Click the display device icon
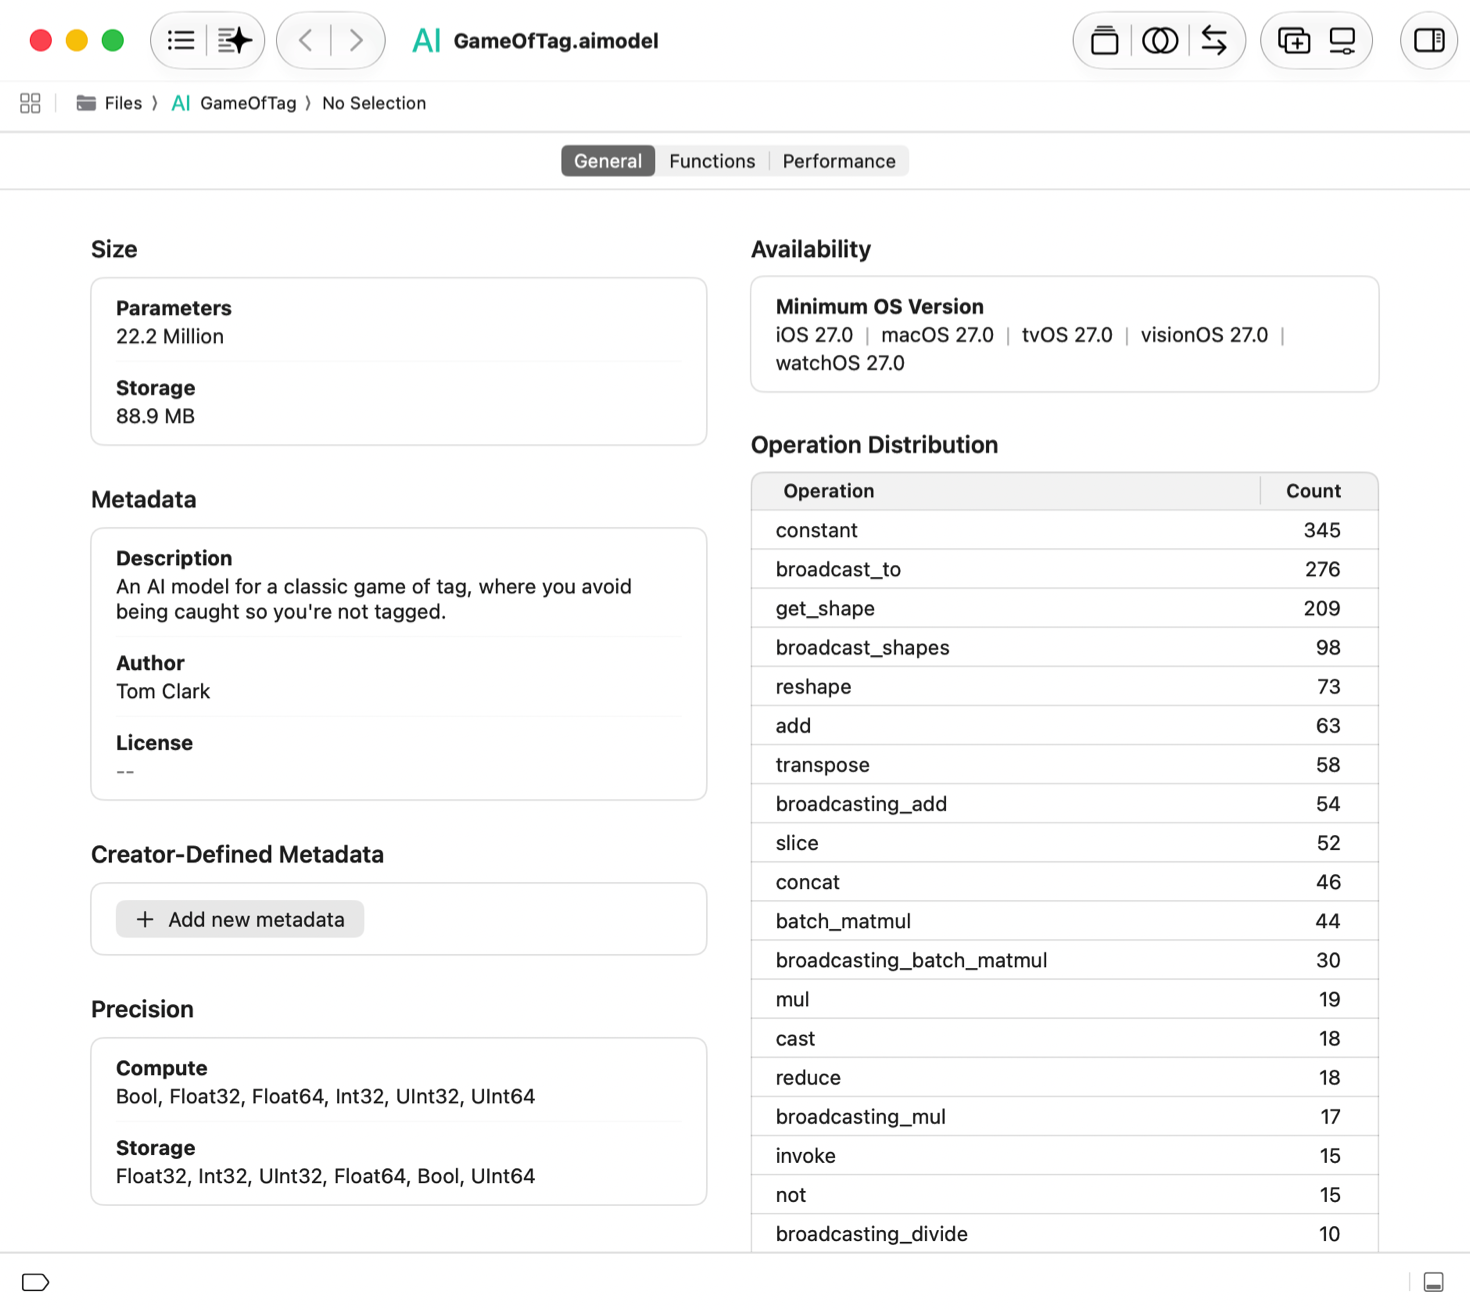Image resolution: width=1470 pixels, height=1310 pixels. coord(1342,41)
